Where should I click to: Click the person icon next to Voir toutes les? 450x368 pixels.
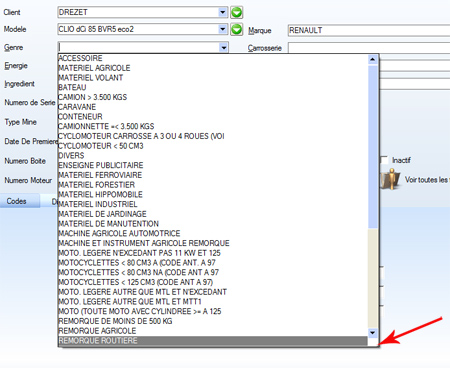pyautogui.click(x=391, y=179)
